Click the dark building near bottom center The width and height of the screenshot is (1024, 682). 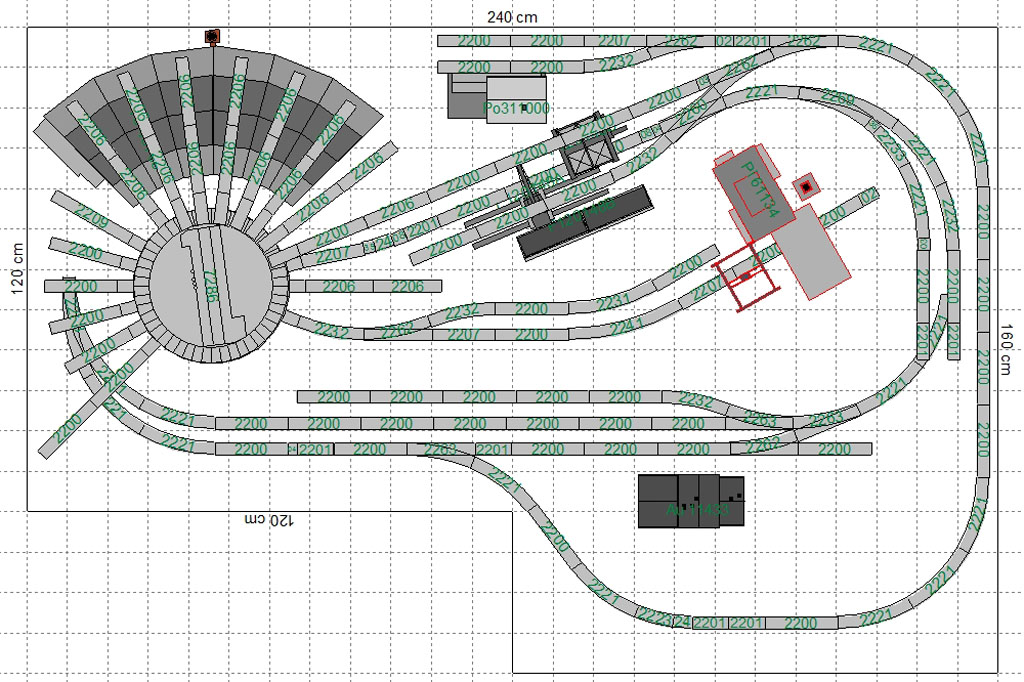[x=692, y=501]
